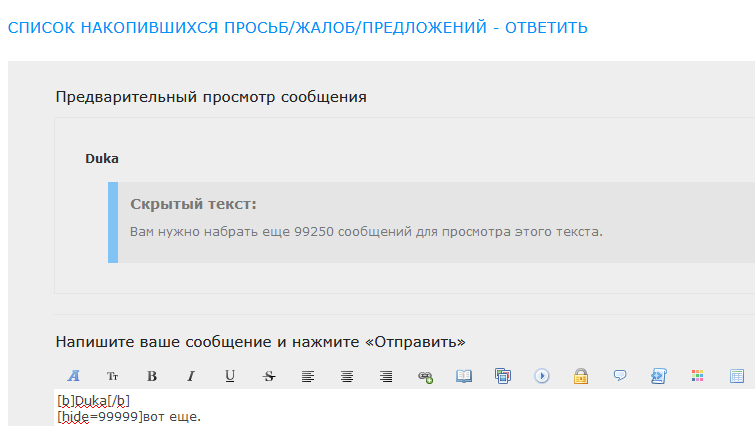Insert code with the script icon

[659, 376]
